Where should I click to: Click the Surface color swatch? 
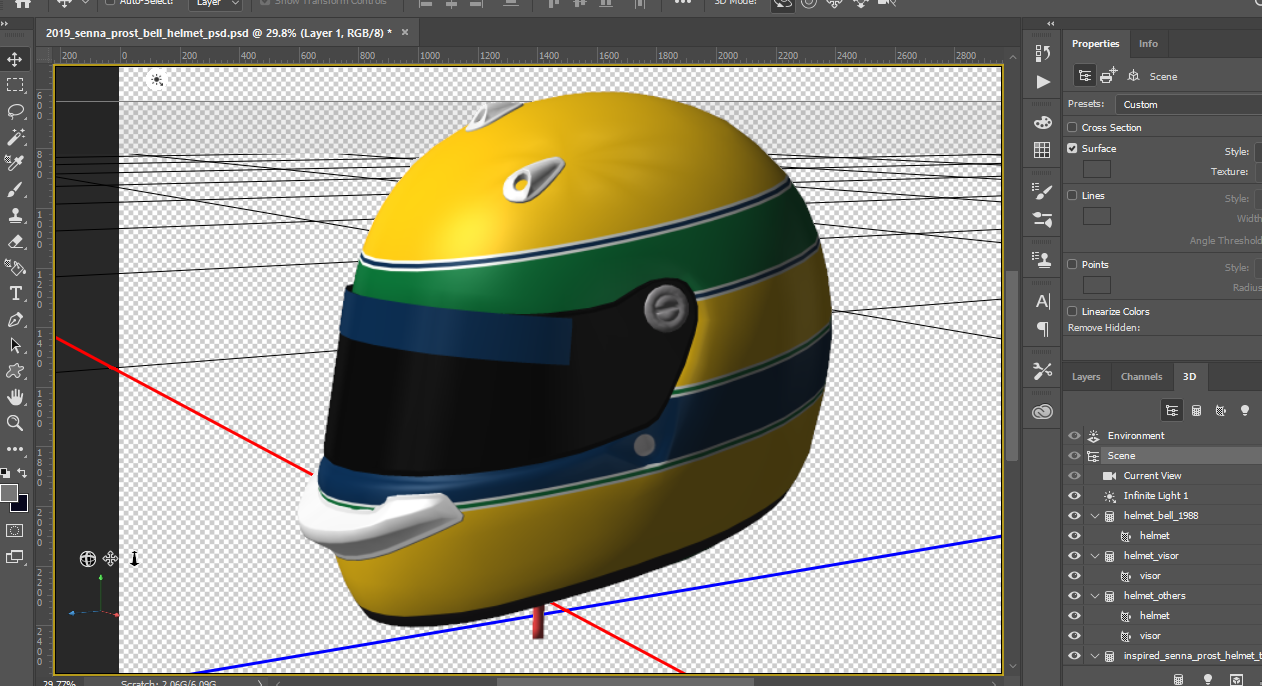tap(1097, 170)
